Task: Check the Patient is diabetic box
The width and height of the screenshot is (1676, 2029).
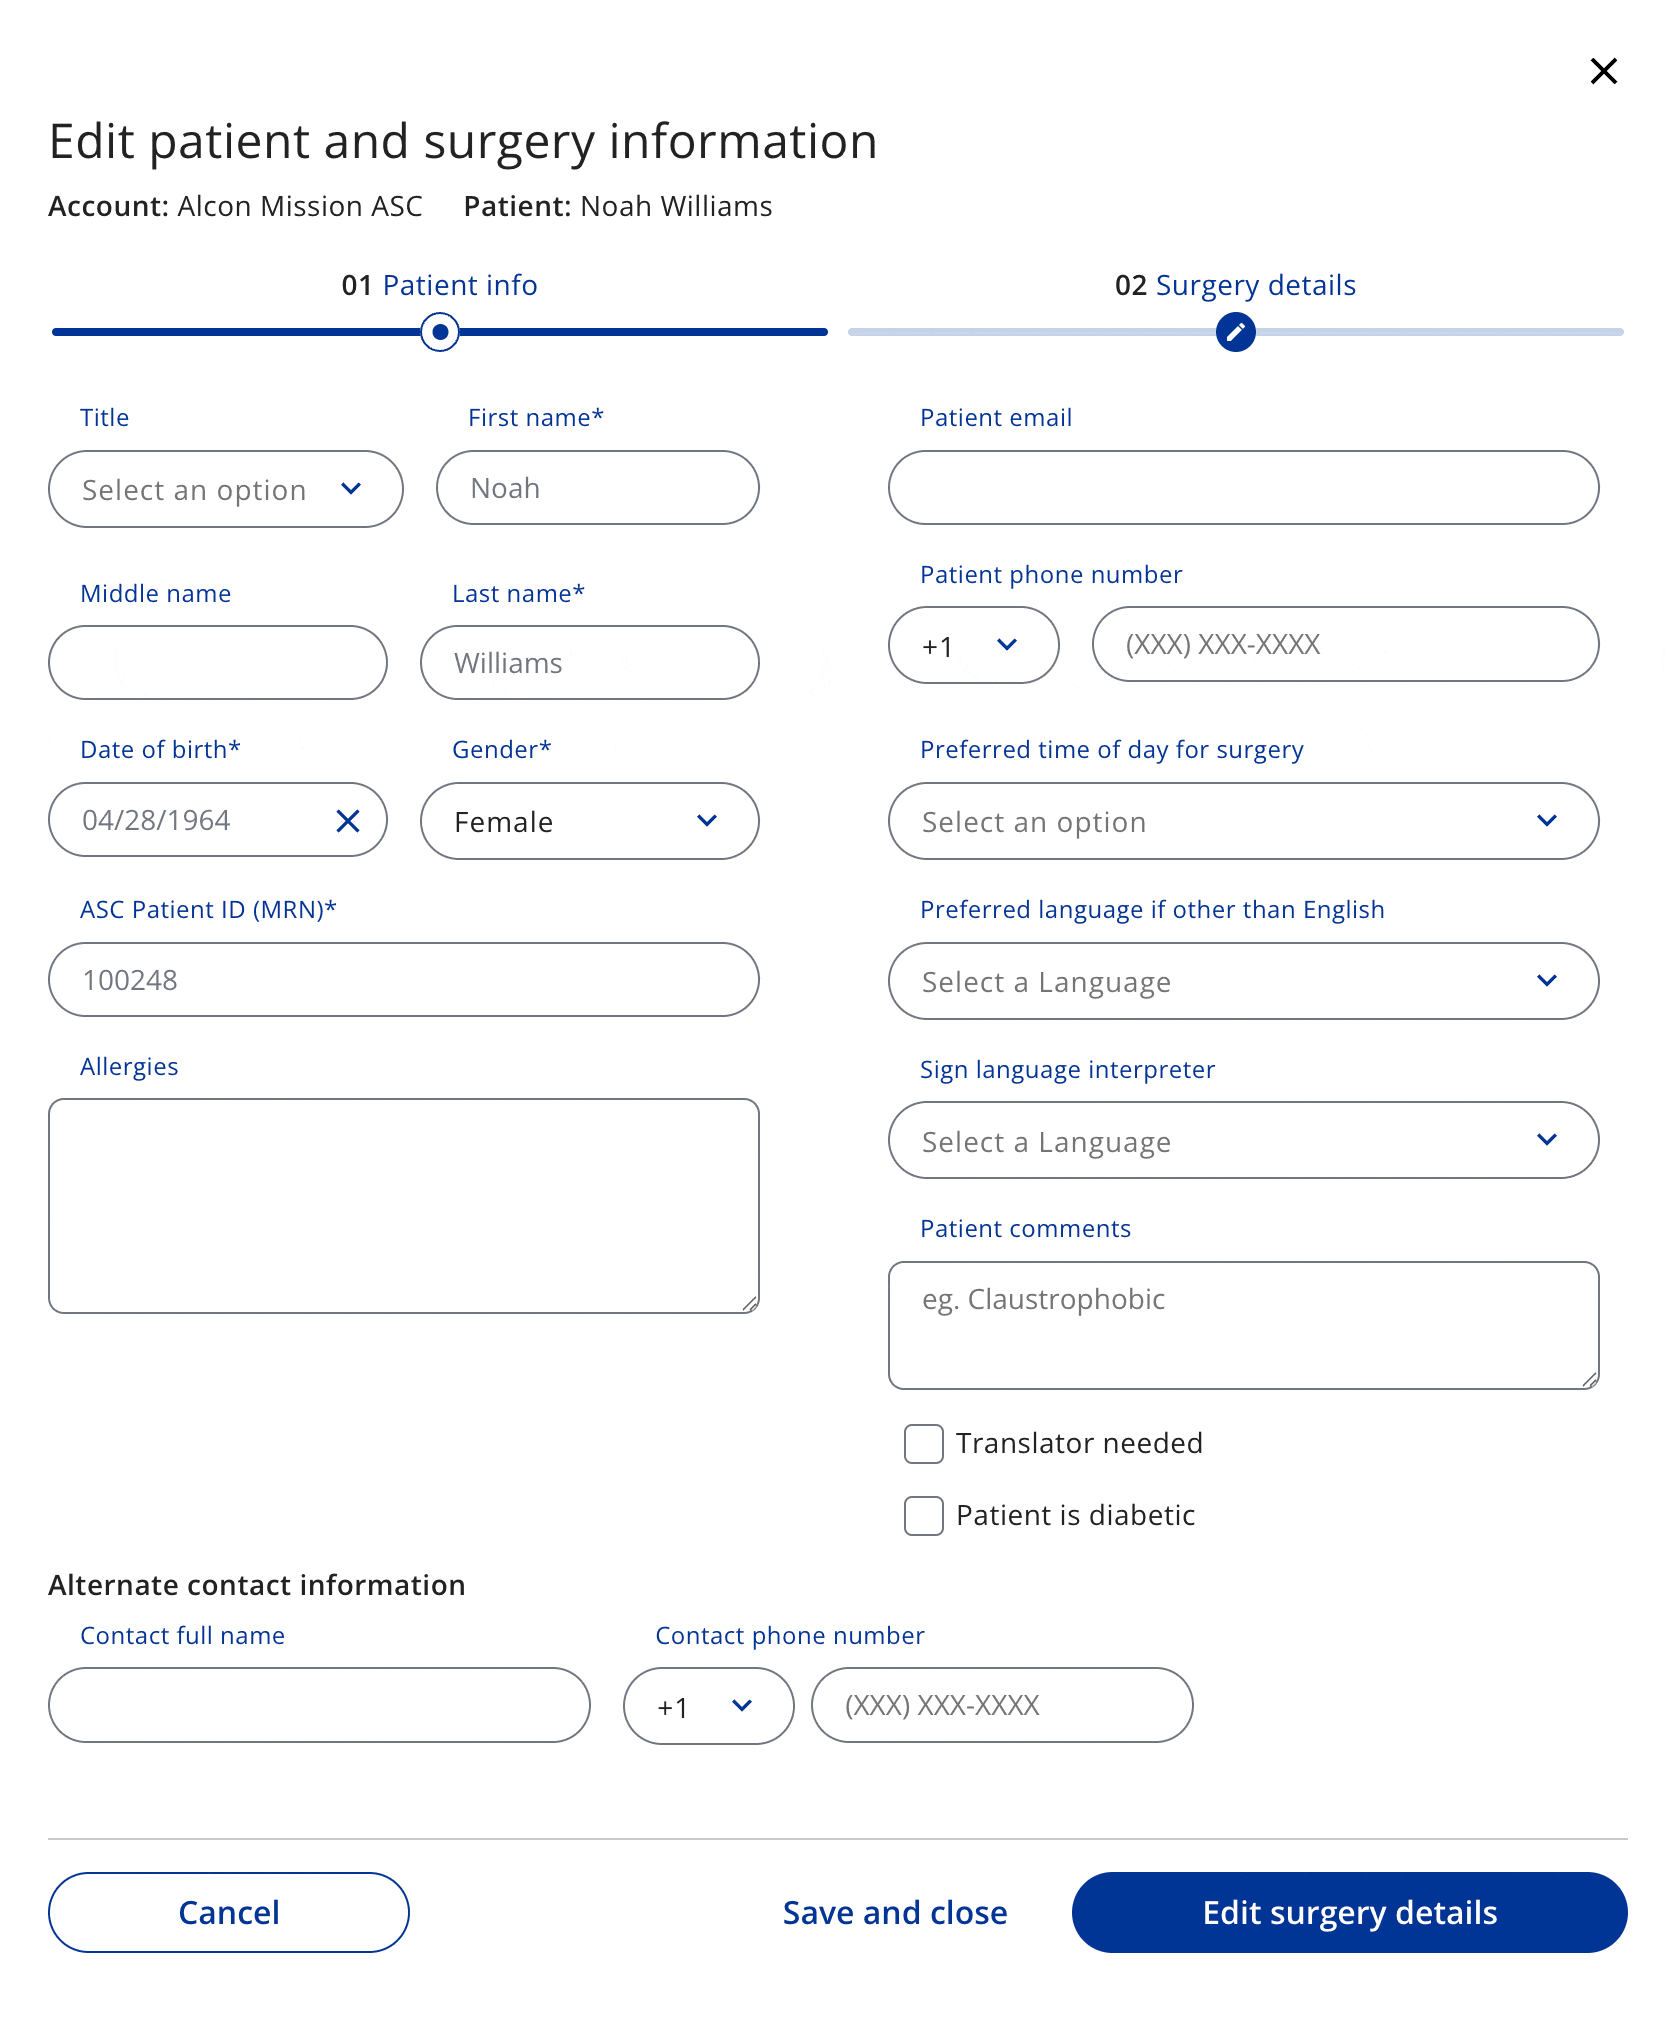Action: (924, 1516)
